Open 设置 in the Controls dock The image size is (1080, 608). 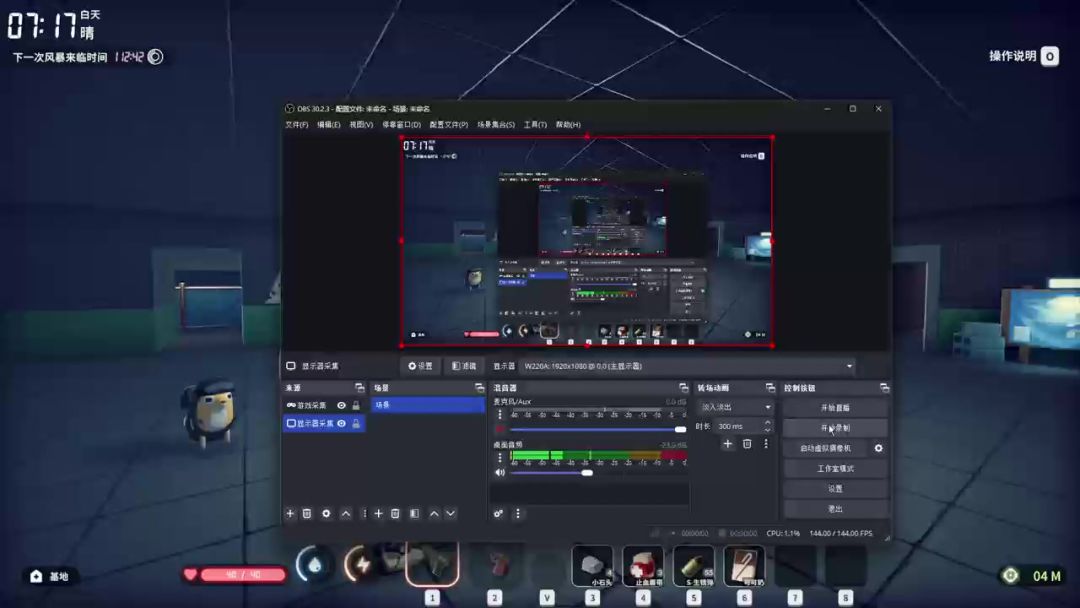pos(835,488)
